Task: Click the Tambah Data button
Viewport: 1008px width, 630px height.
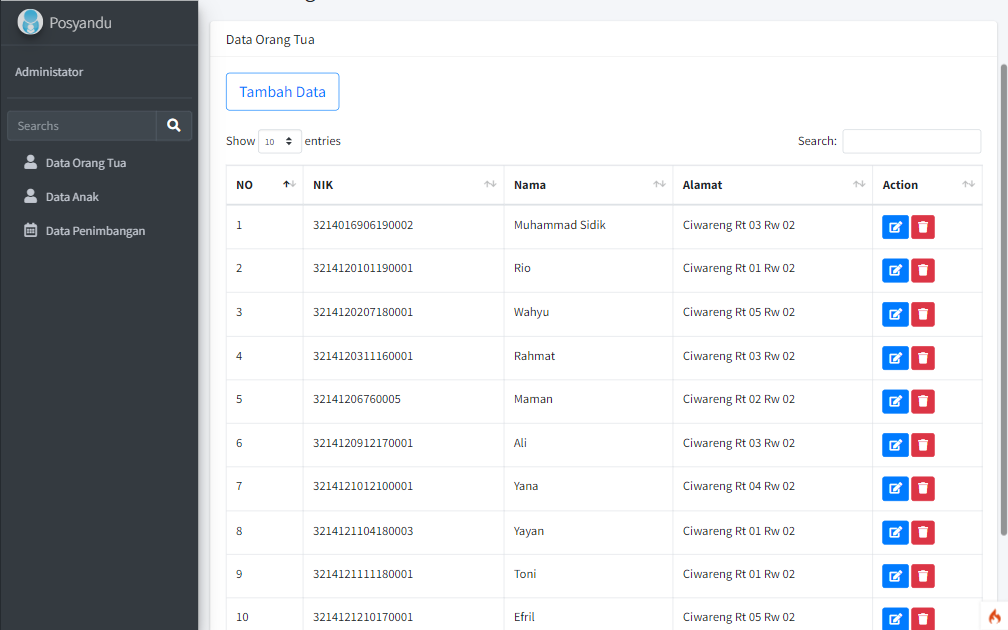Action: 282,92
